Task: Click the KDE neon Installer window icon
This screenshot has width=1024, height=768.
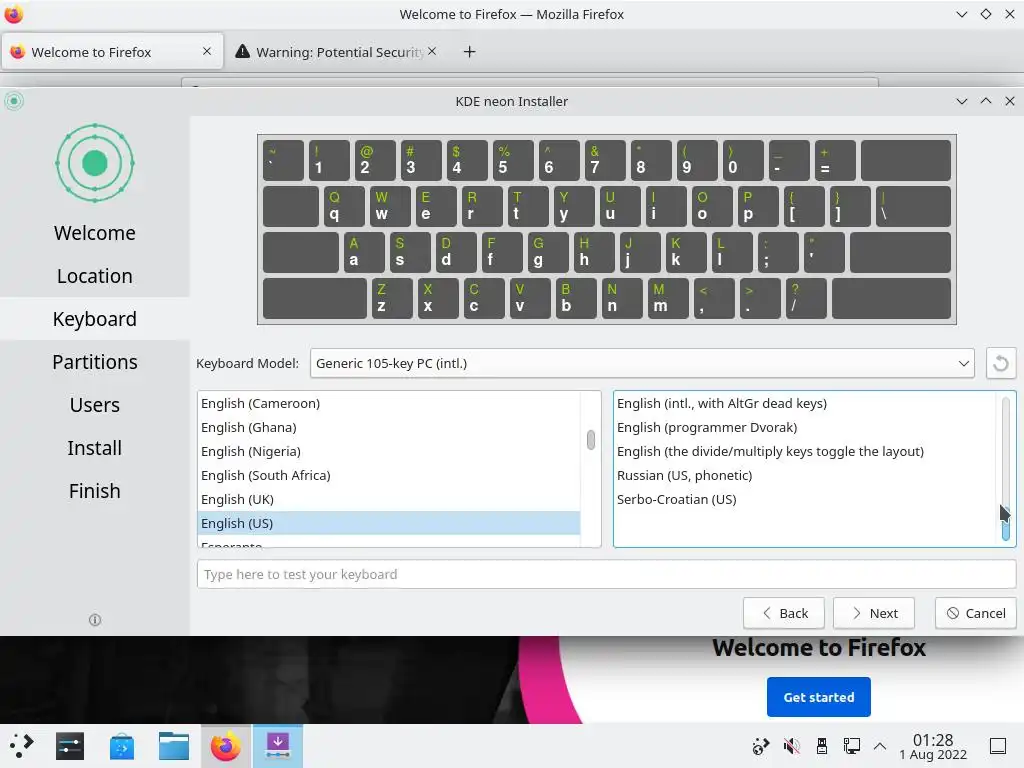Action: pyautogui.click(x=14, y=101)
